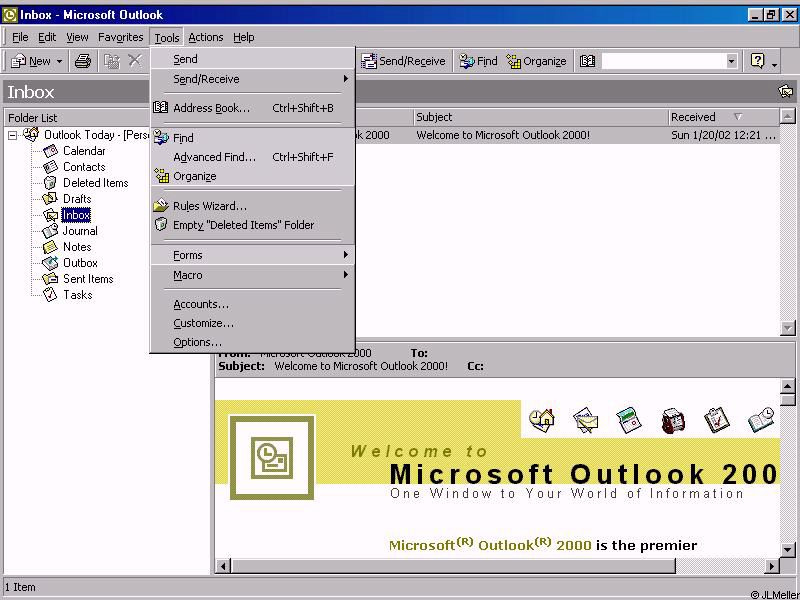Choose Organize in the Tools menu
The width and height of the screenshot is (800, 600).
[x=253, y=176]
